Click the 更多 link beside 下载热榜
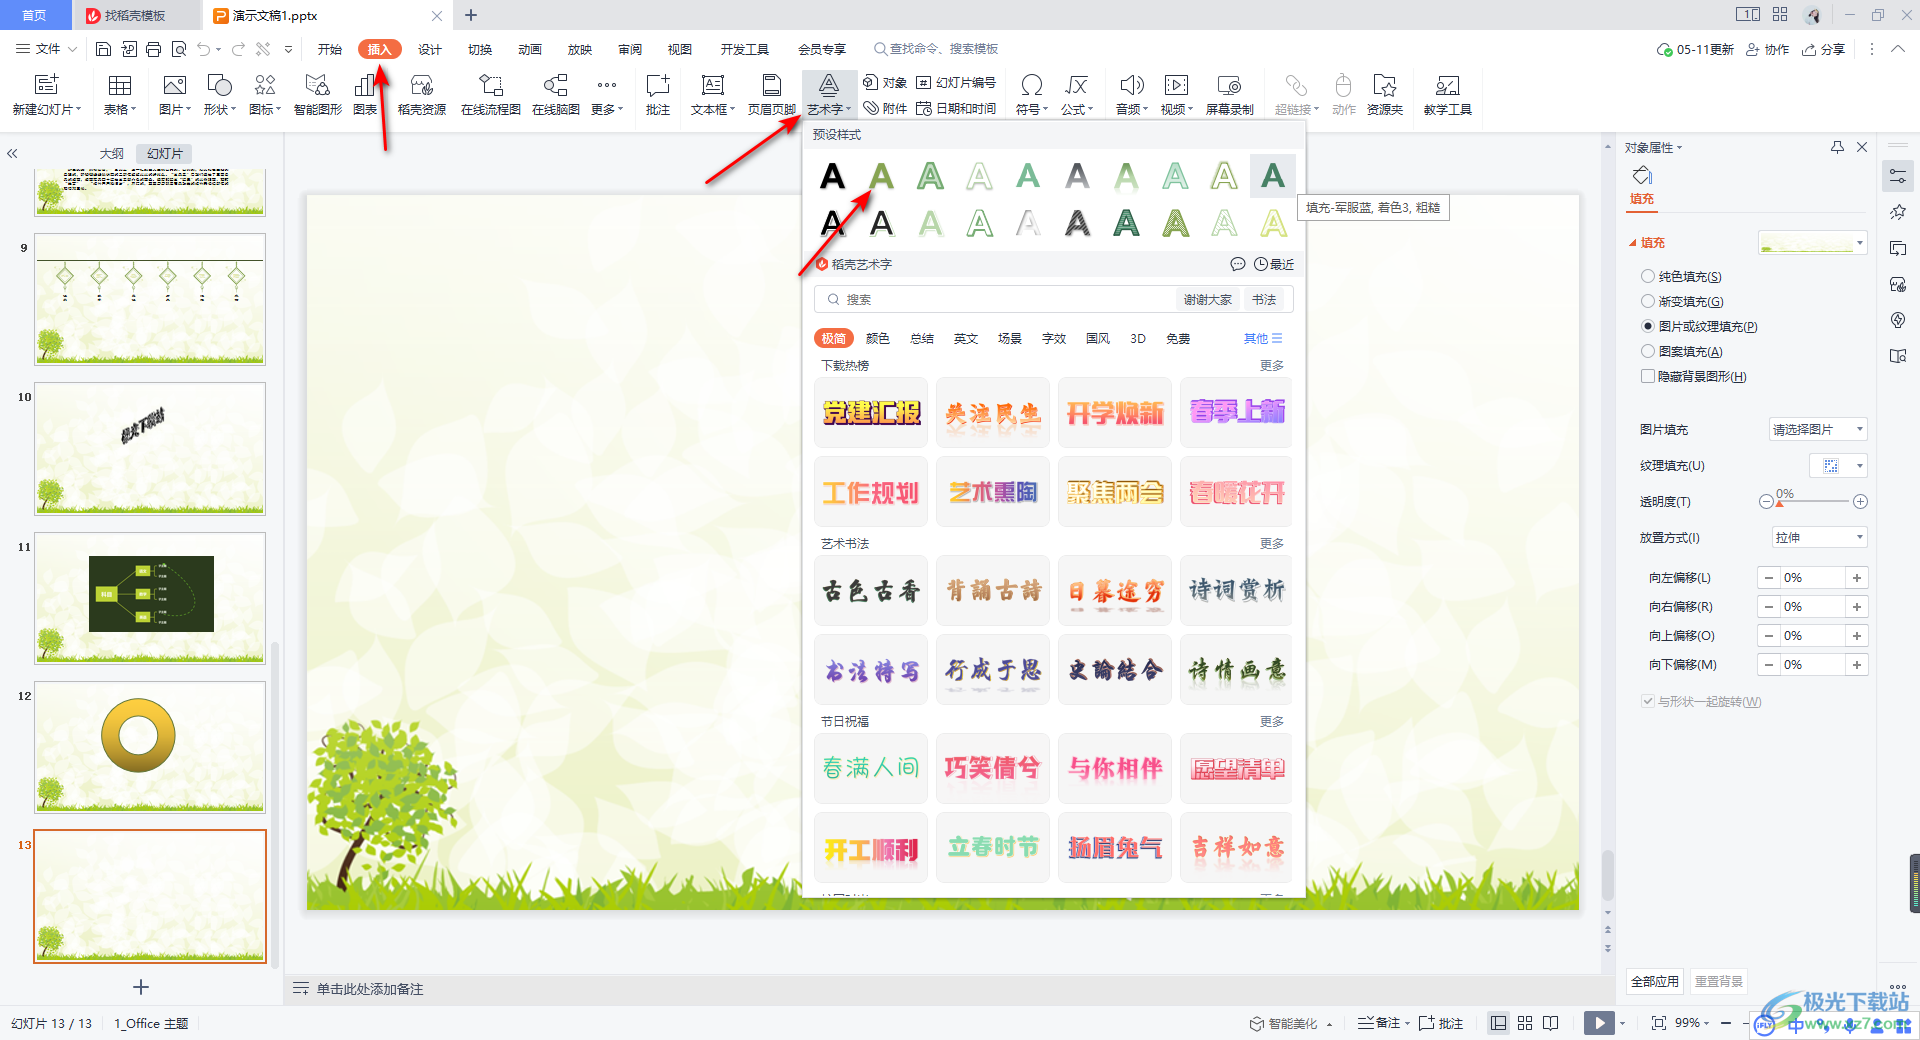This screenshot has width=1920, height=1040. (x=1272, y=365)
